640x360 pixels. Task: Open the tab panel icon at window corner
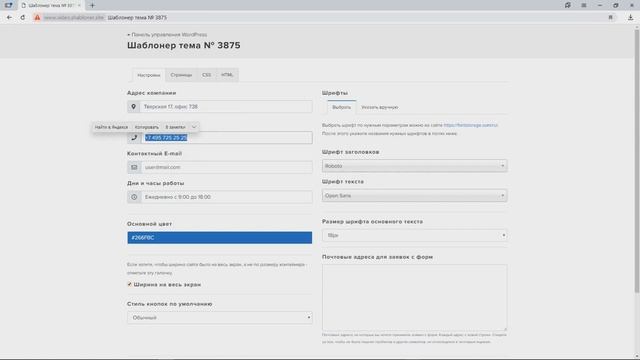click(x=8, y=5)
